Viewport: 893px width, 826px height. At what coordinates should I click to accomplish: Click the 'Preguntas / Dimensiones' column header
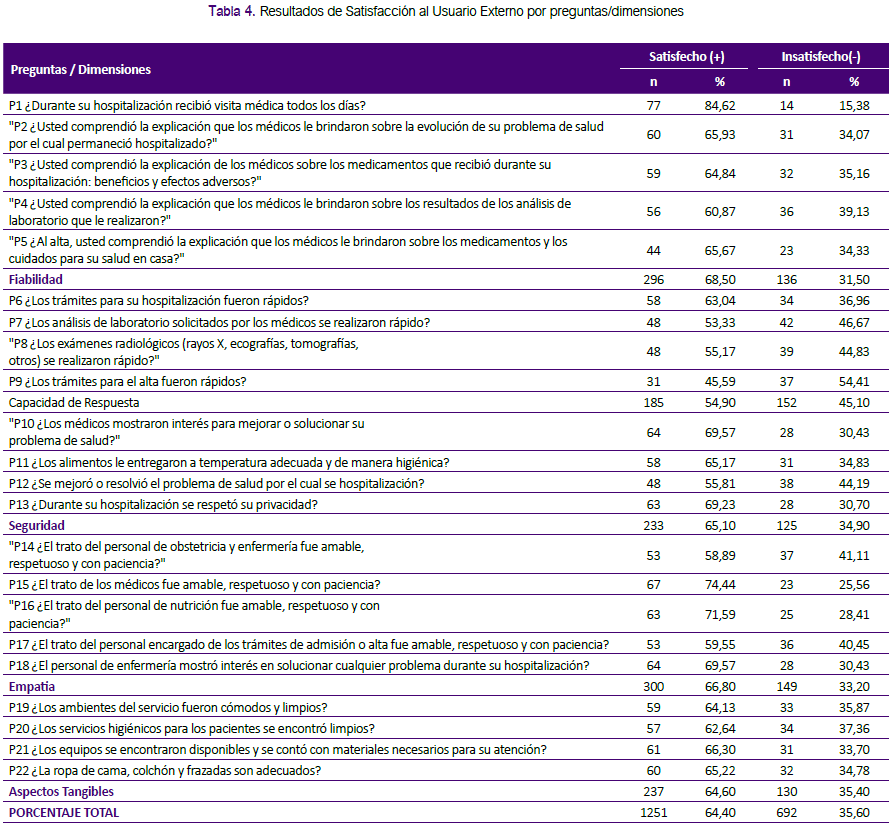(x=81, y=69)
